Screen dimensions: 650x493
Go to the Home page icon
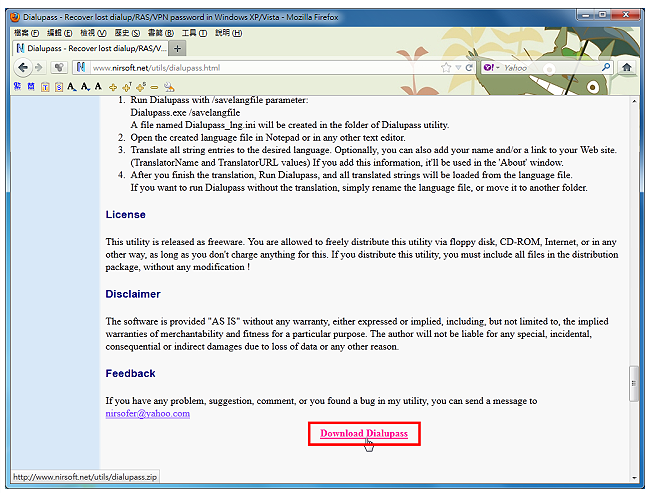point(627,67)
